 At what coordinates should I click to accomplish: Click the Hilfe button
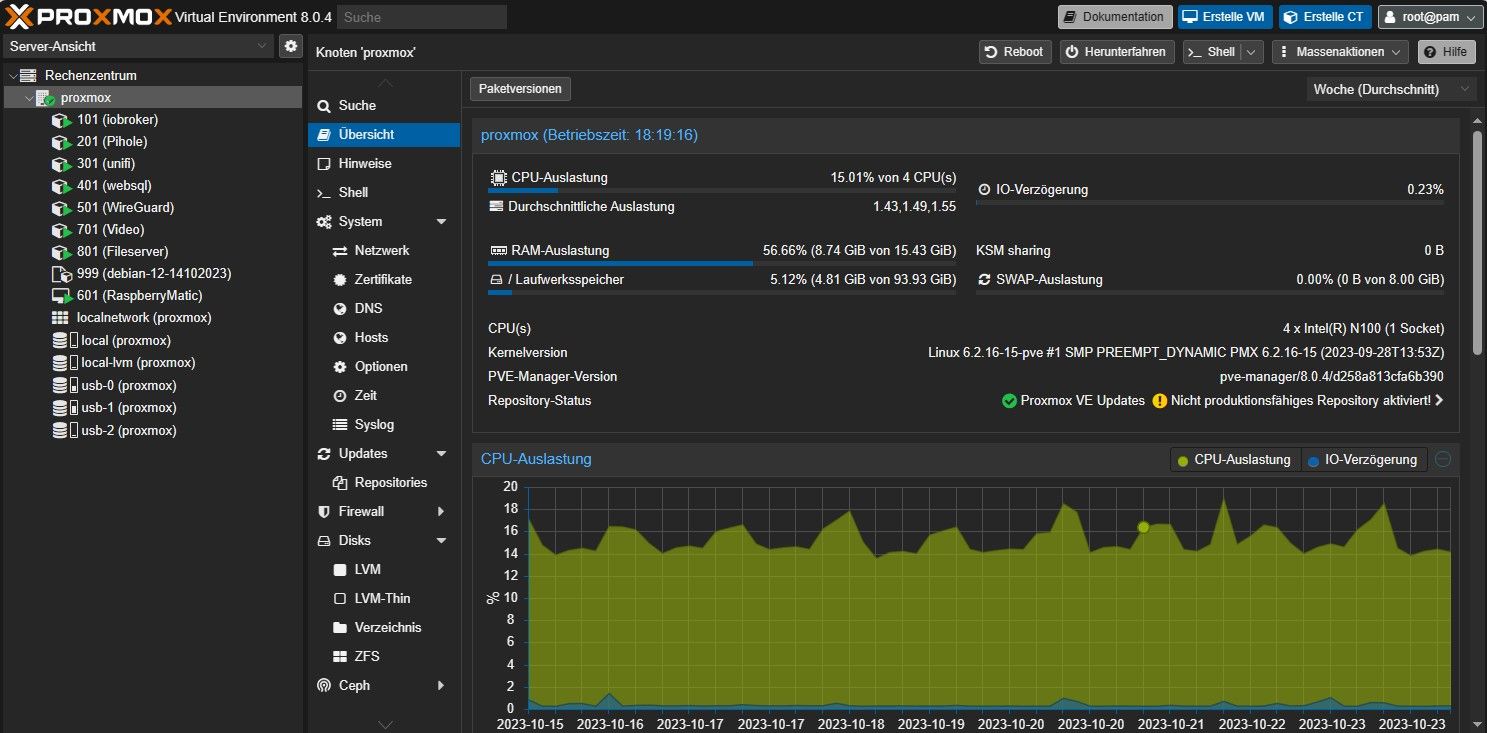(x=1446, y=52)
